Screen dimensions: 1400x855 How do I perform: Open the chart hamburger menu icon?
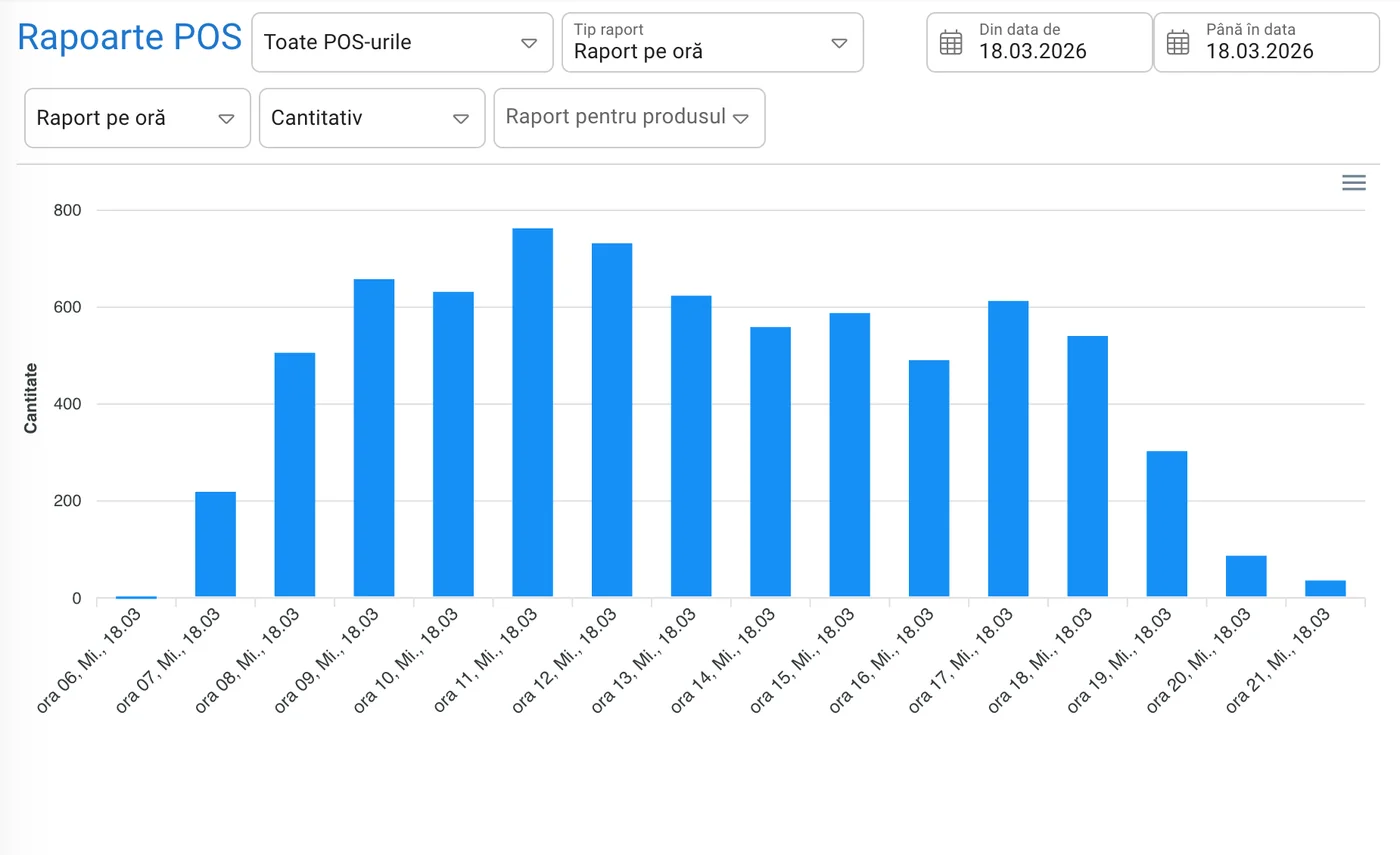tap(1353, 182)
